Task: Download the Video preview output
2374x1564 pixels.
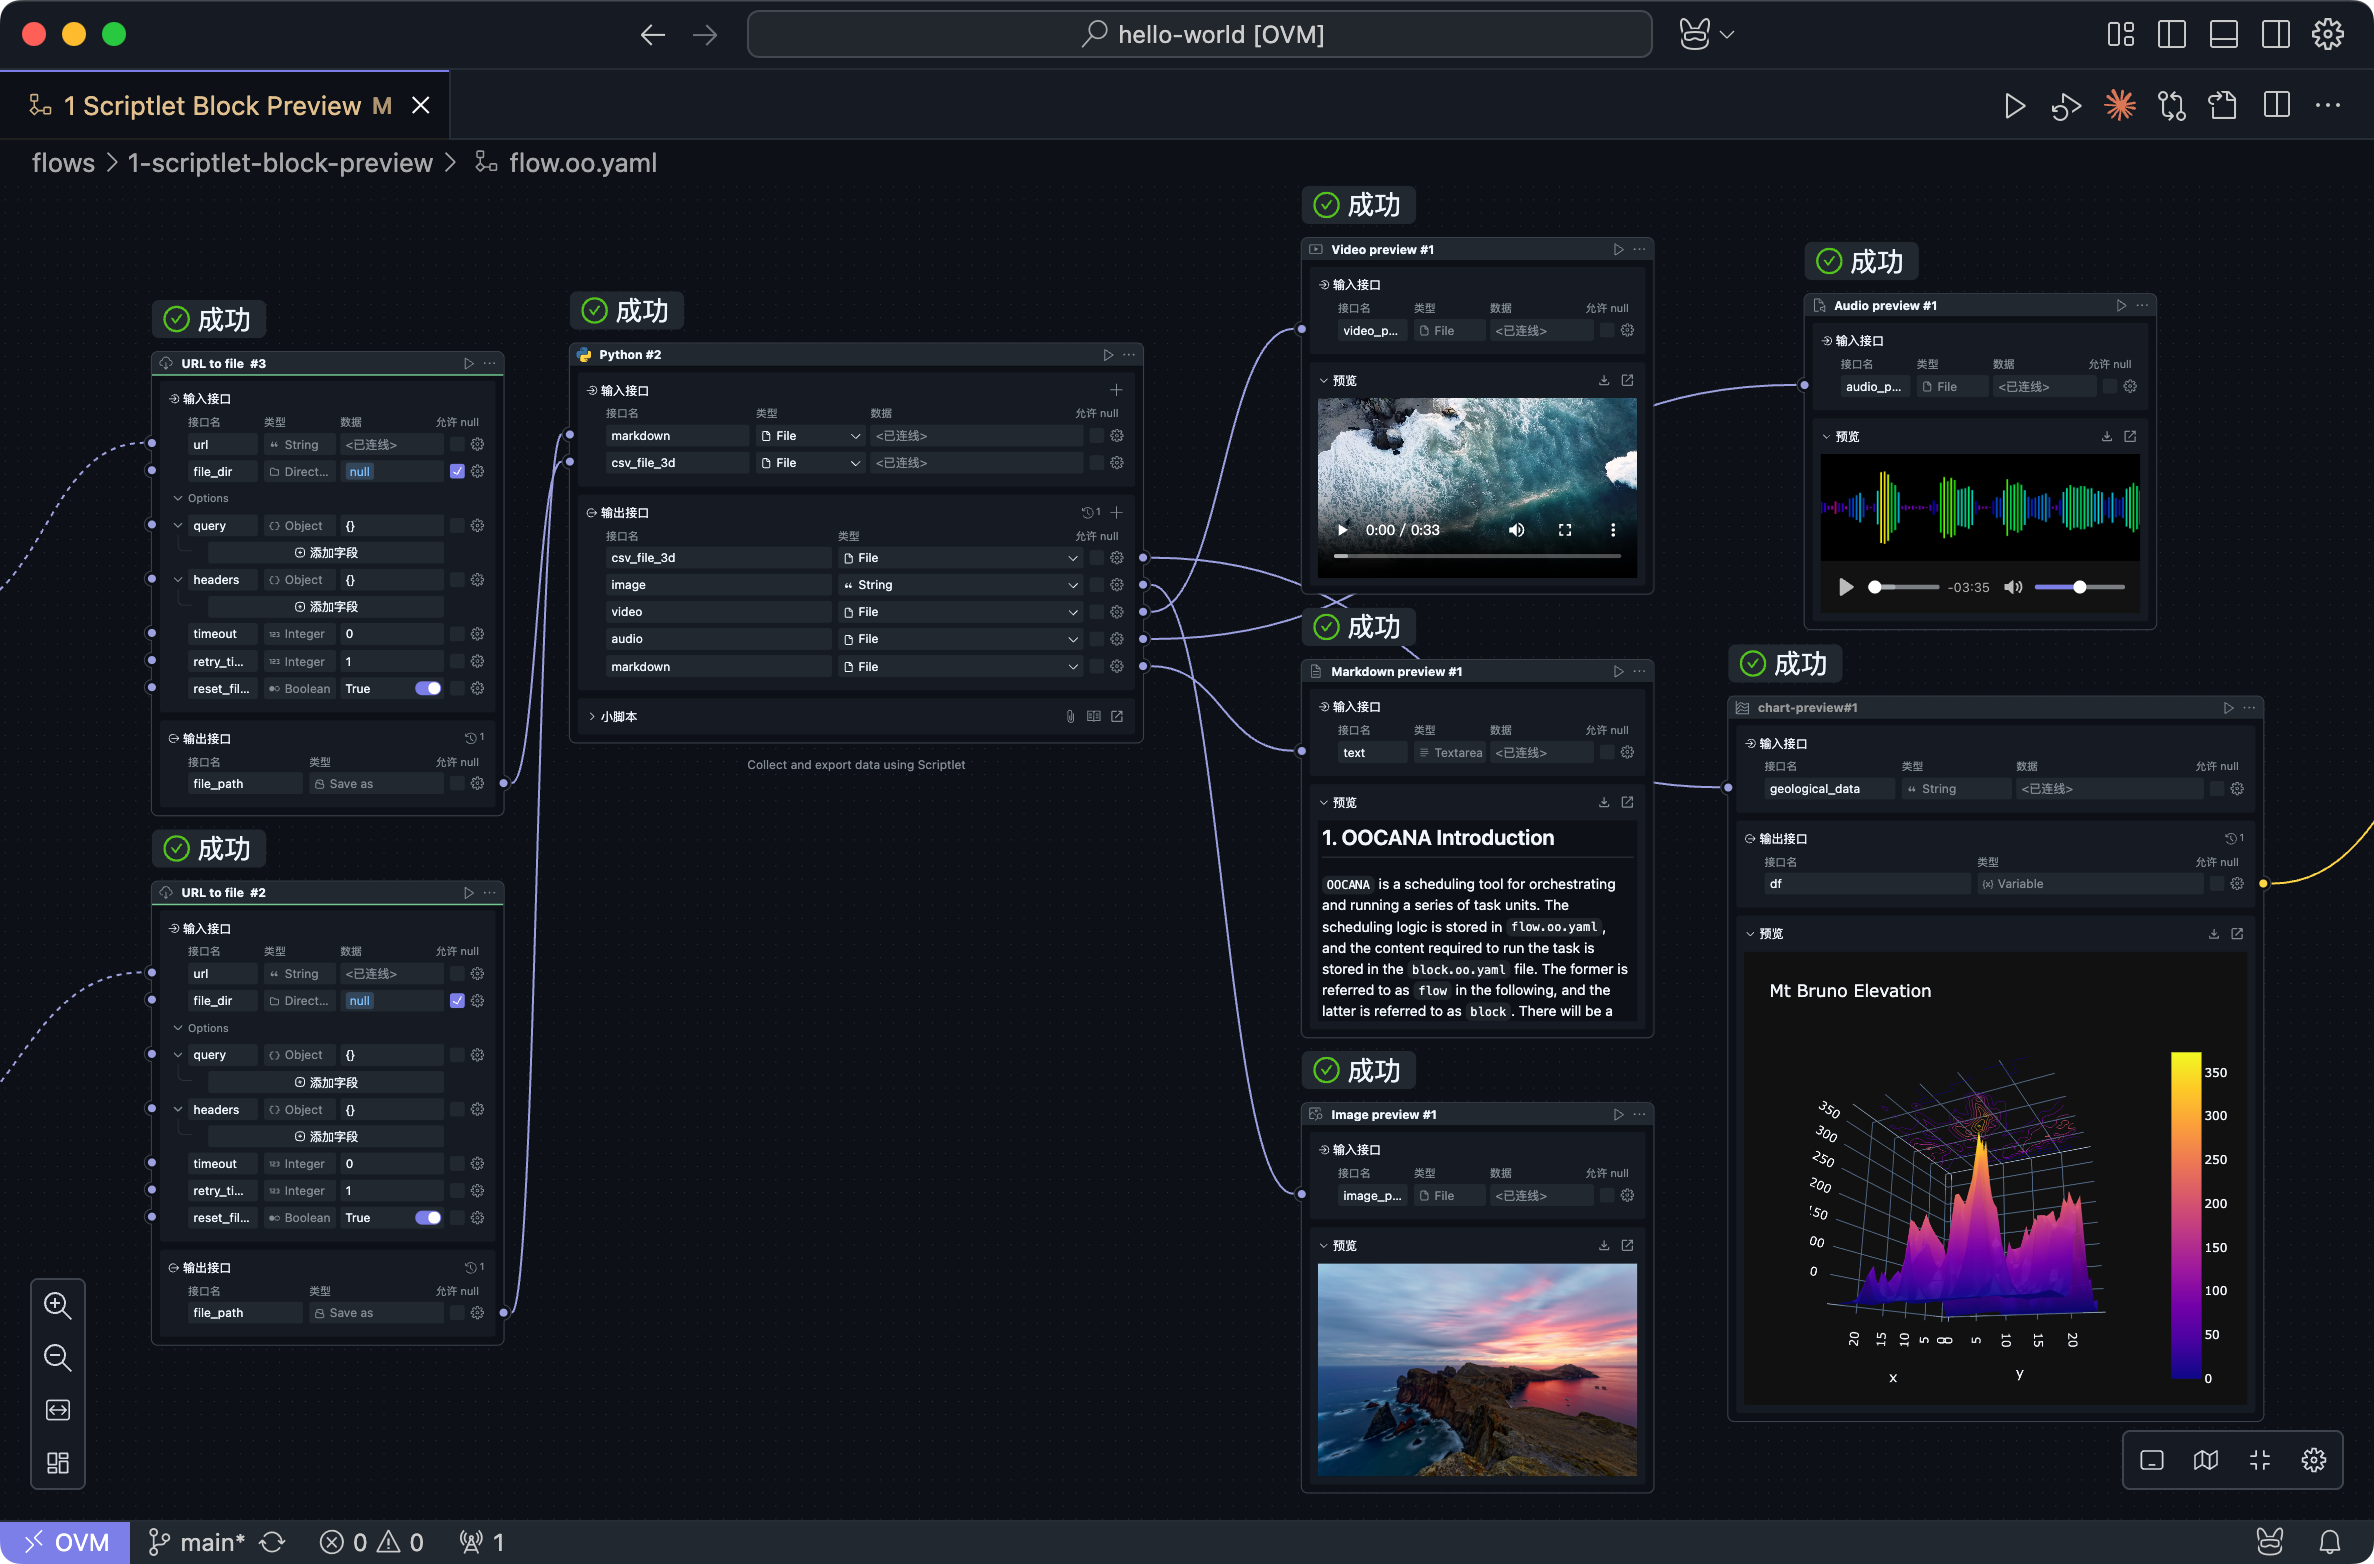Action: tap(1603, 381)
